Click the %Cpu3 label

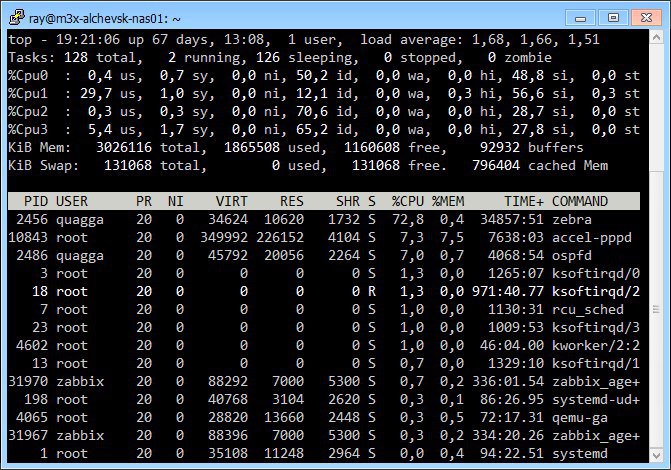coord(28,129)
